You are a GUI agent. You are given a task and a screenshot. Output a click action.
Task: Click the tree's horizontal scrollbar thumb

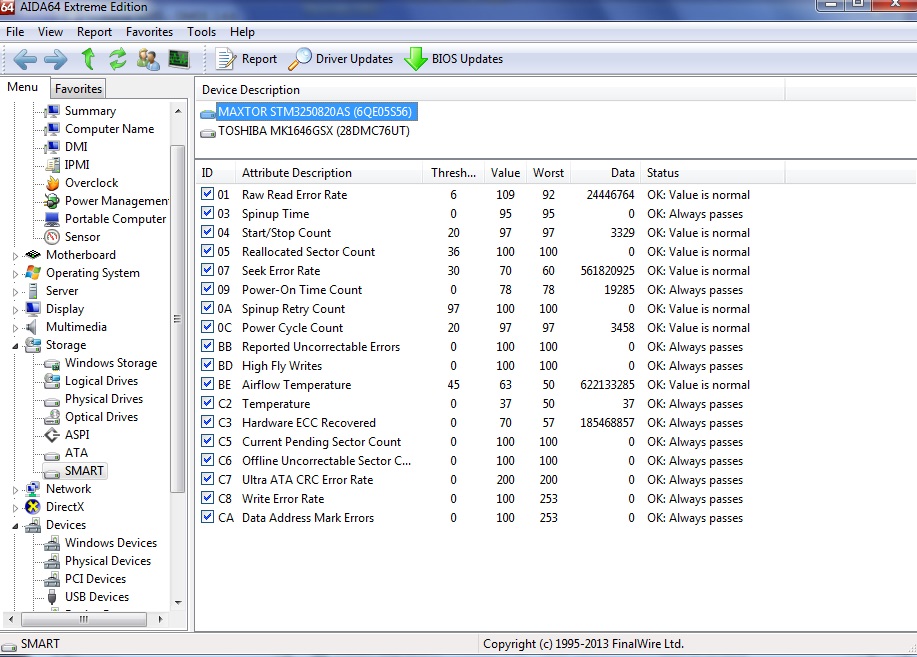pos(84,619)
